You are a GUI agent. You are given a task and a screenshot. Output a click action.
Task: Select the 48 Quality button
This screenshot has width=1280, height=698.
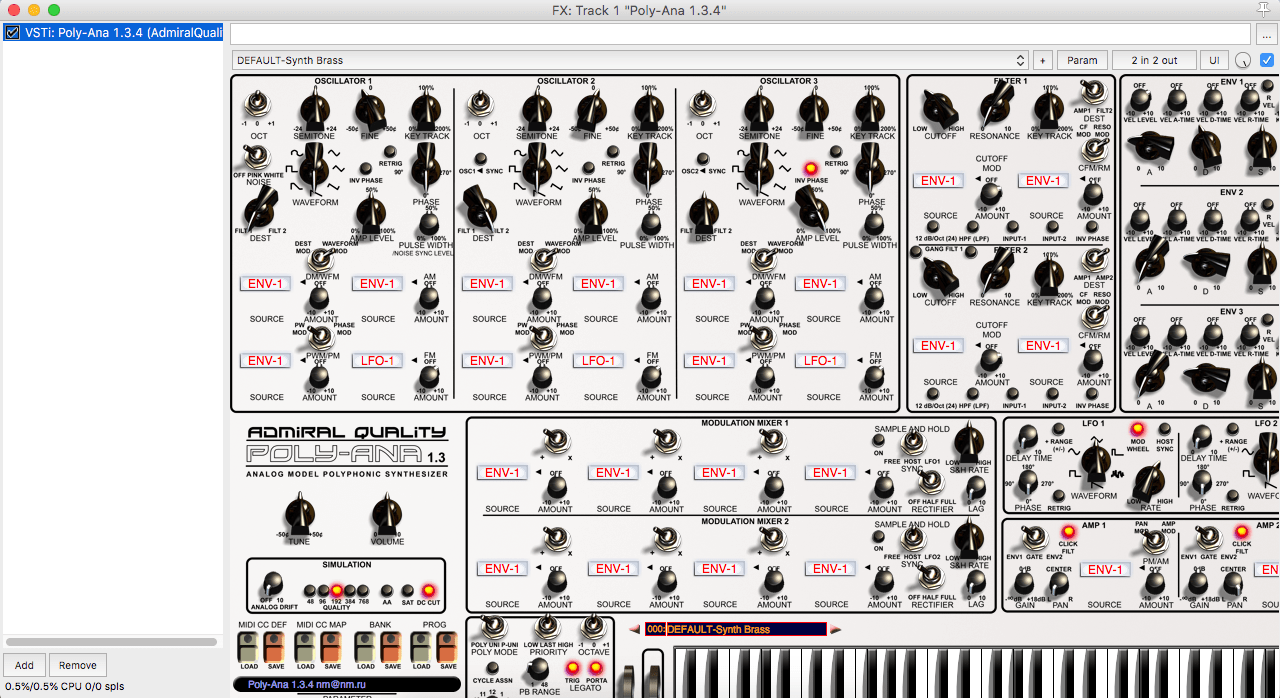[310, 590]
